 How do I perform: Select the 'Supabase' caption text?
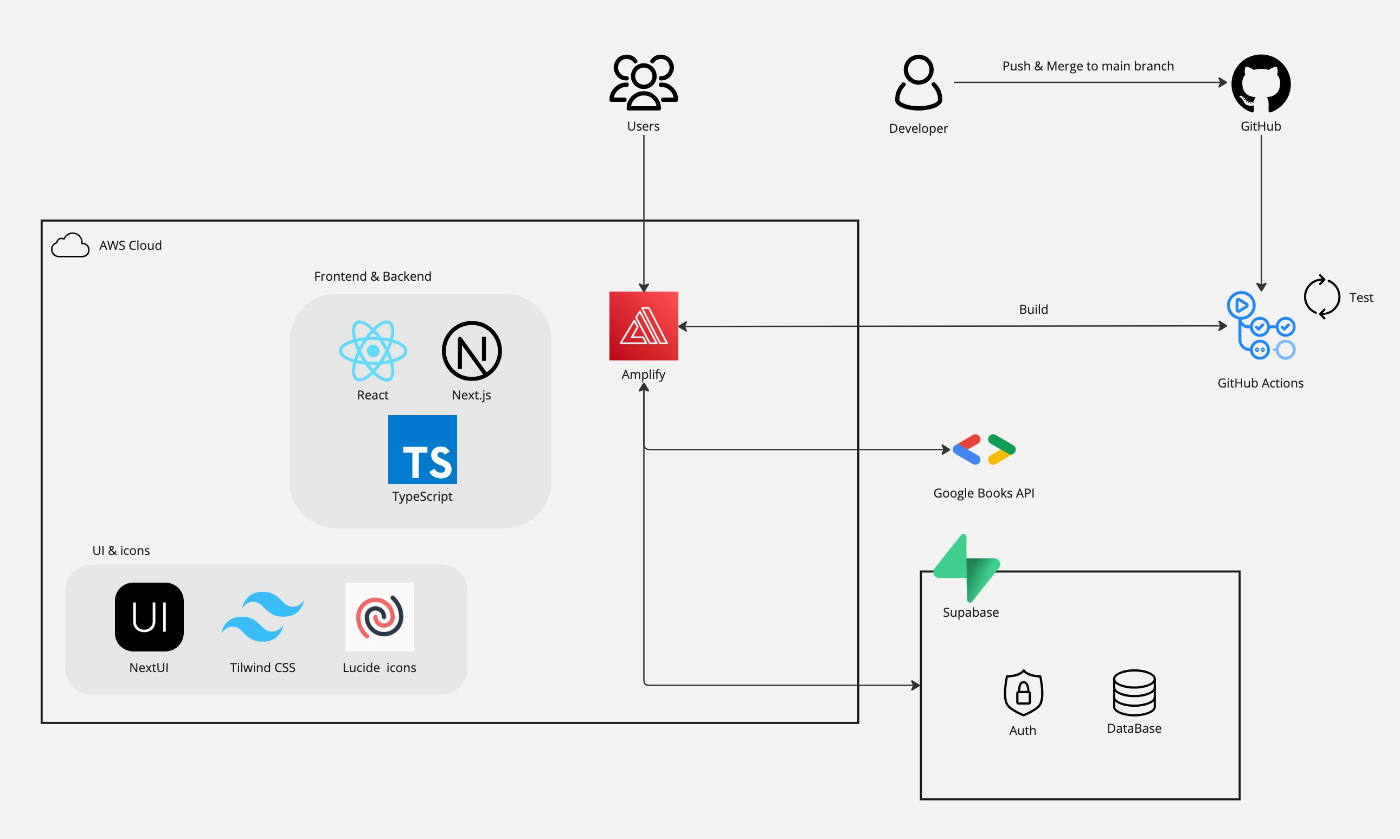pos(971,612)
